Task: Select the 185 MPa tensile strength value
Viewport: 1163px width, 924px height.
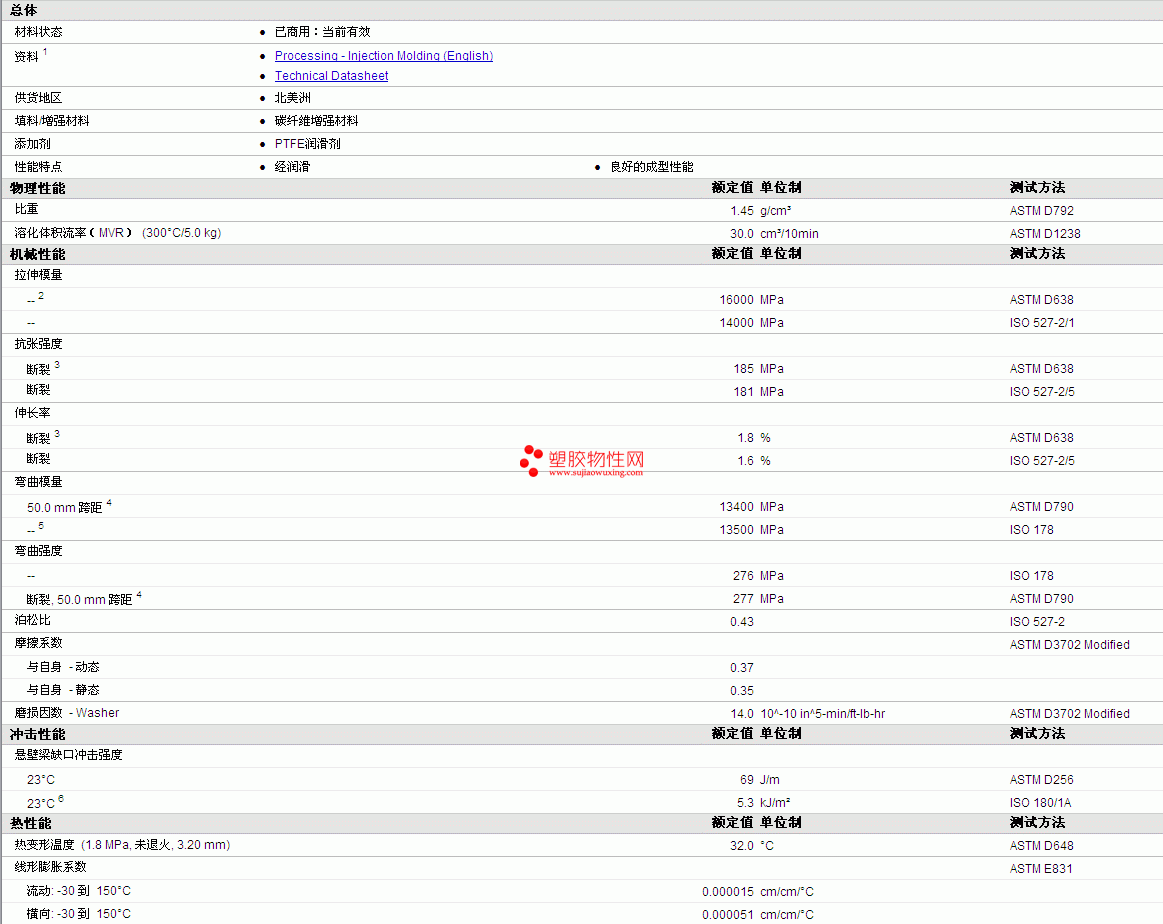Action: coord(759,369)
